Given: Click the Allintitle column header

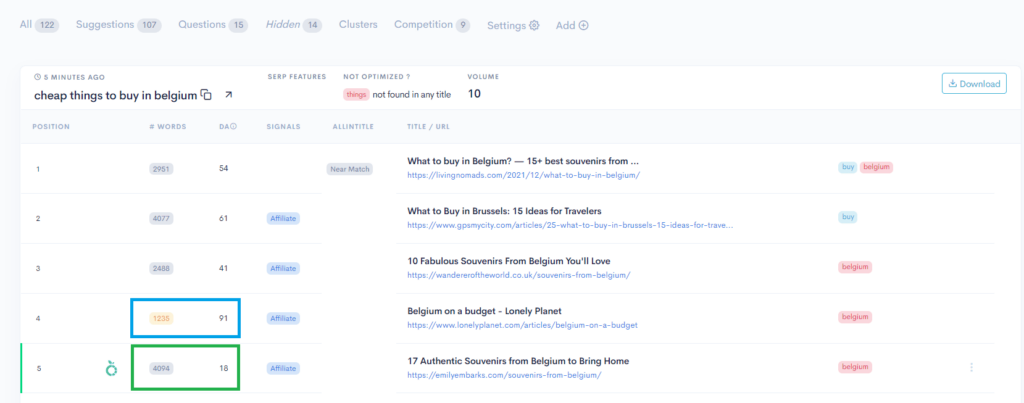Looking at the screenshot, I should (x=353, y=127).
